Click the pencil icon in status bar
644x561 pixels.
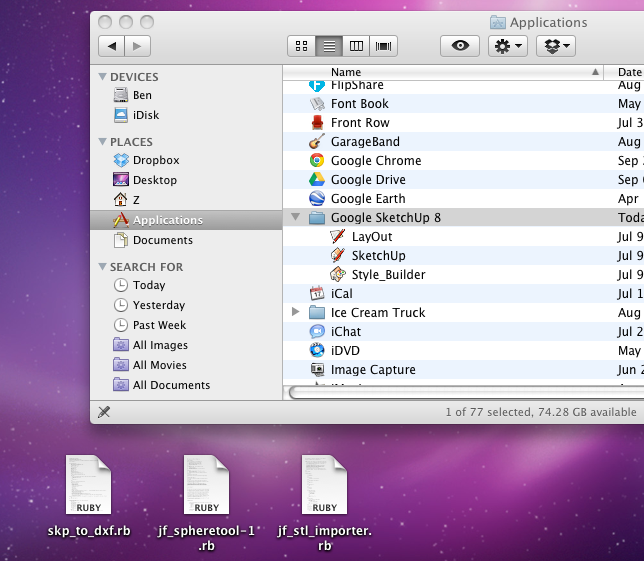[x=104, y=412]
